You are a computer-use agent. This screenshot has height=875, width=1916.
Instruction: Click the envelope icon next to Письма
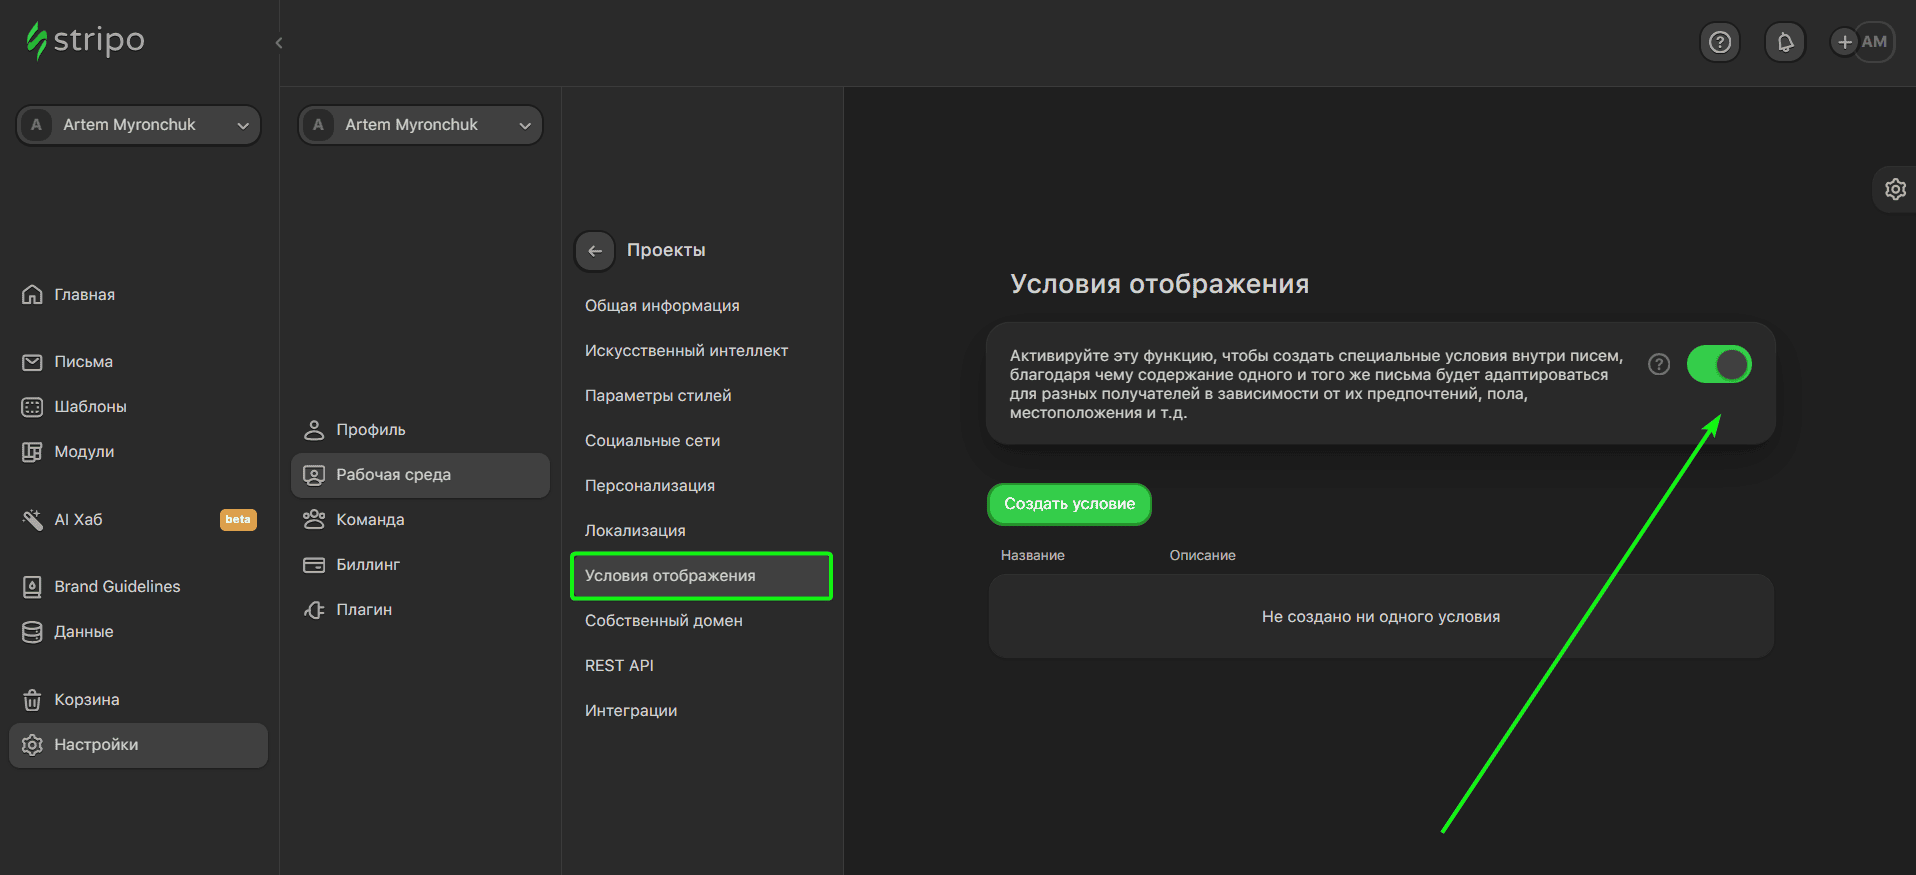point(32,362)
